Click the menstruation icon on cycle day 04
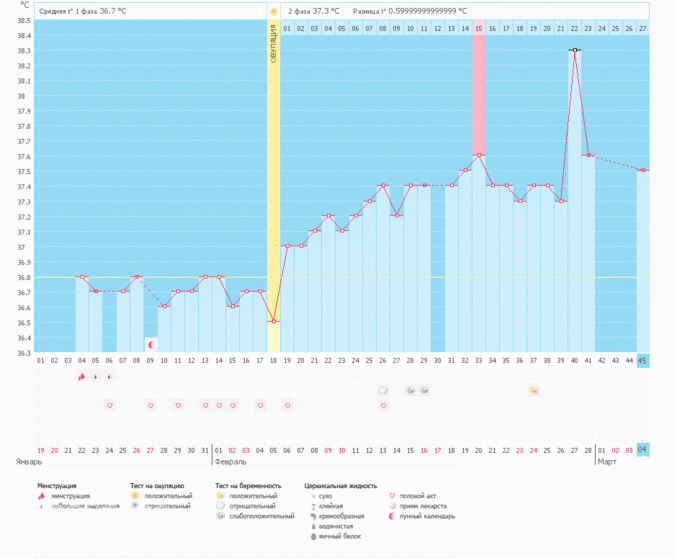 click(x=82, y=377)
